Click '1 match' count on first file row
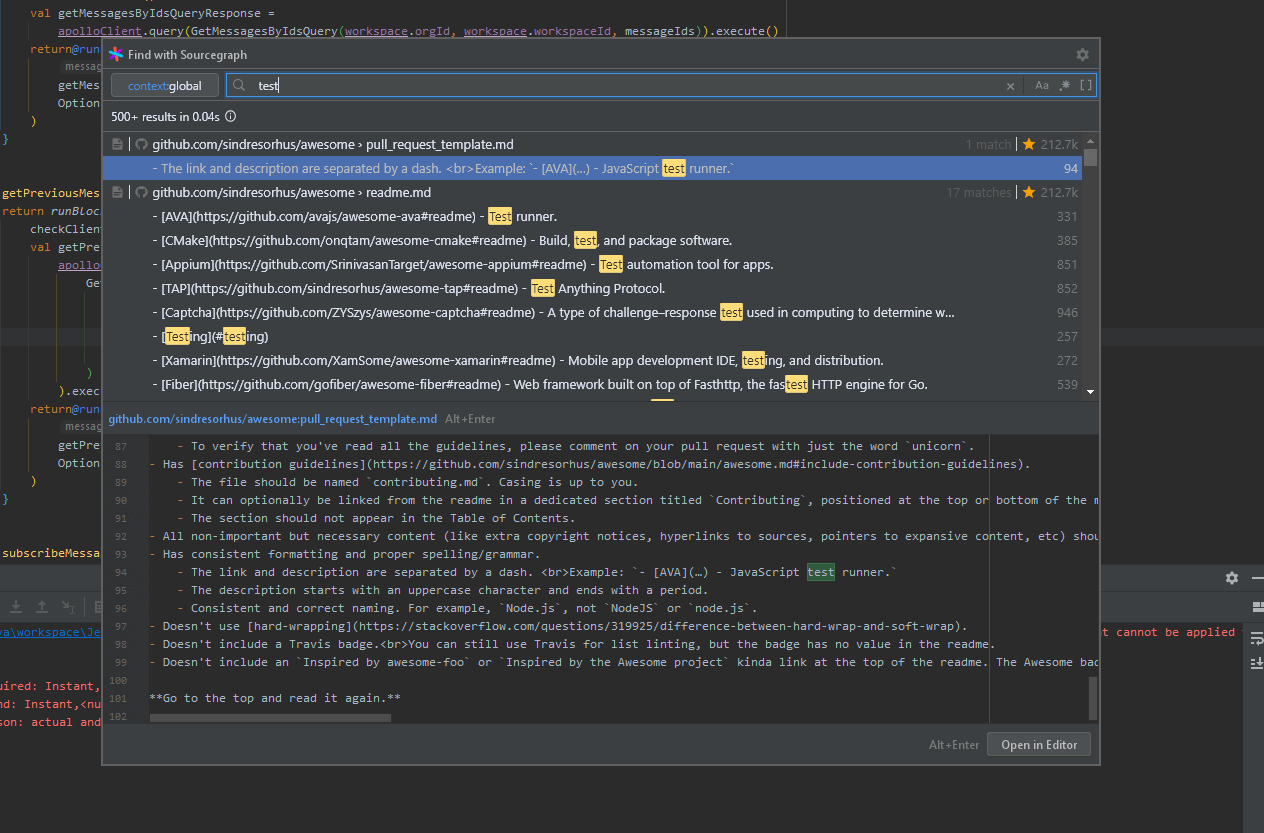The height and width of the screenshot is (833, 1264). click(x=988, y=144)
